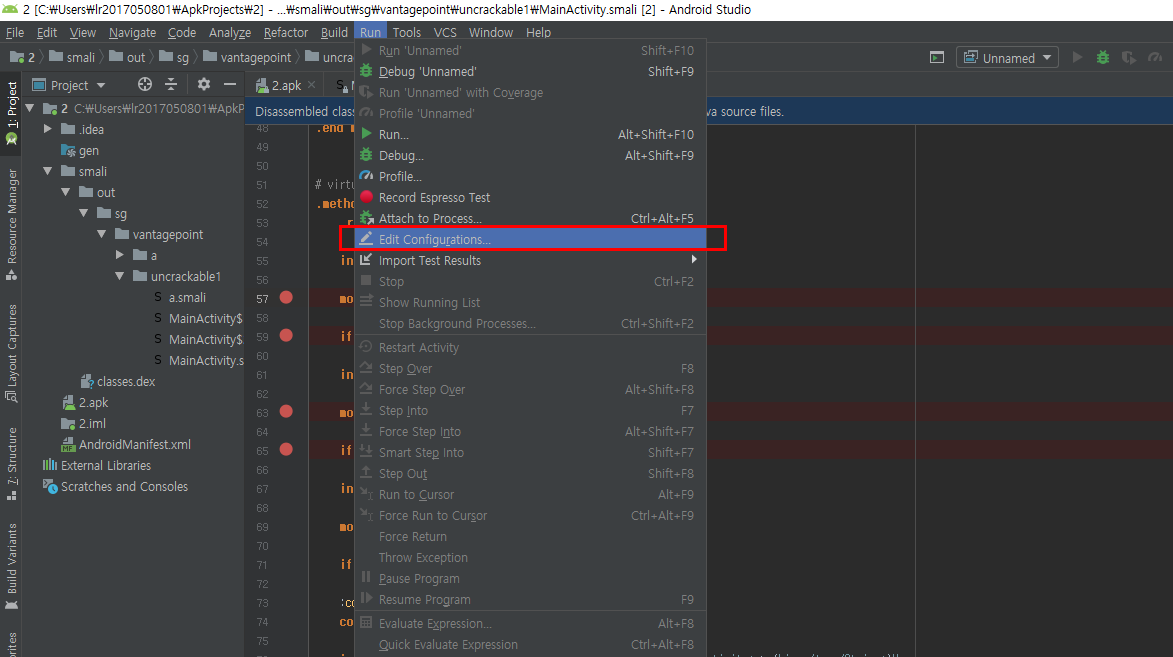Collapse the root project node 2
This screenshot has height=657, width=1173.
pyautogui.click(x=30, y=109)
